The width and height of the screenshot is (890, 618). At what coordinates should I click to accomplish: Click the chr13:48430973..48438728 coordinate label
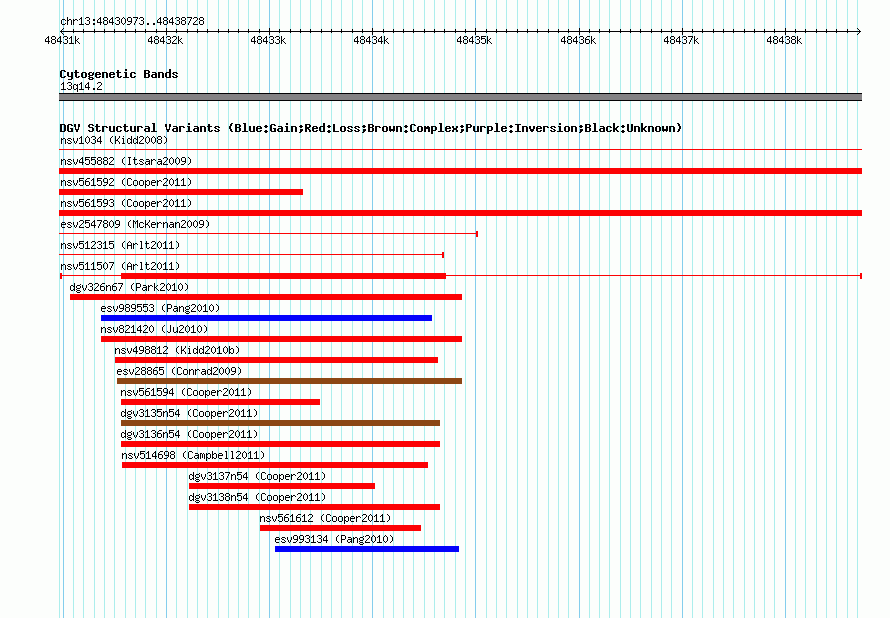pyautogui.click(x=132, y=21)
